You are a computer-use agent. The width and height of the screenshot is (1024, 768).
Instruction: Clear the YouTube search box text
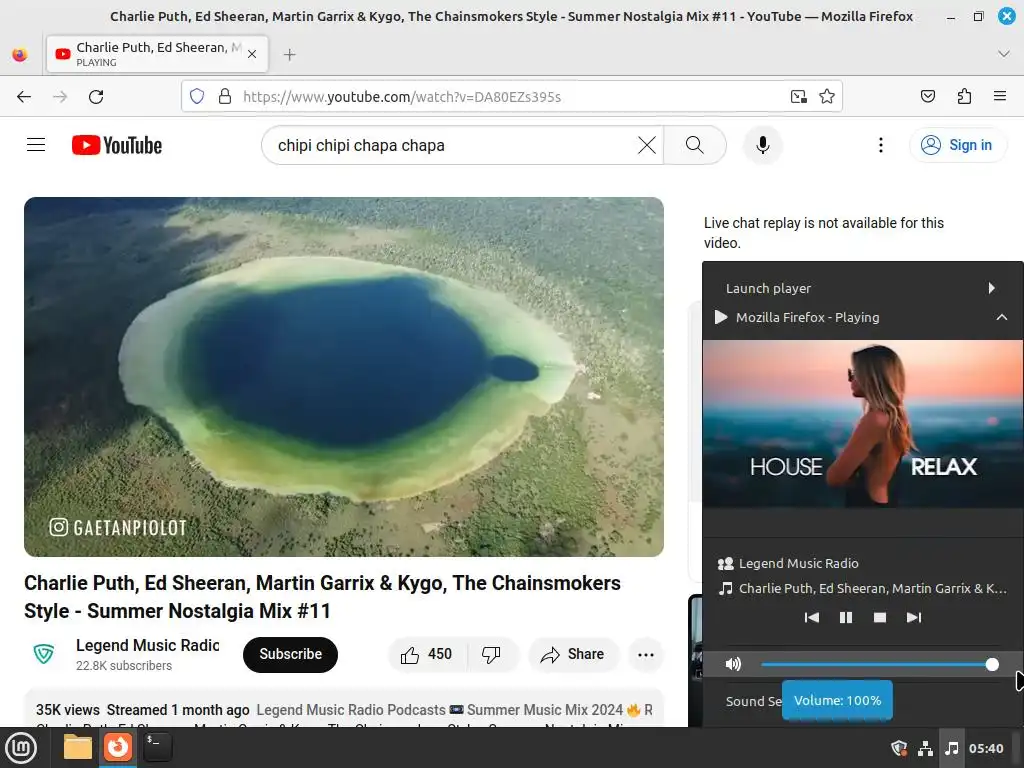(x=647, y=145)
